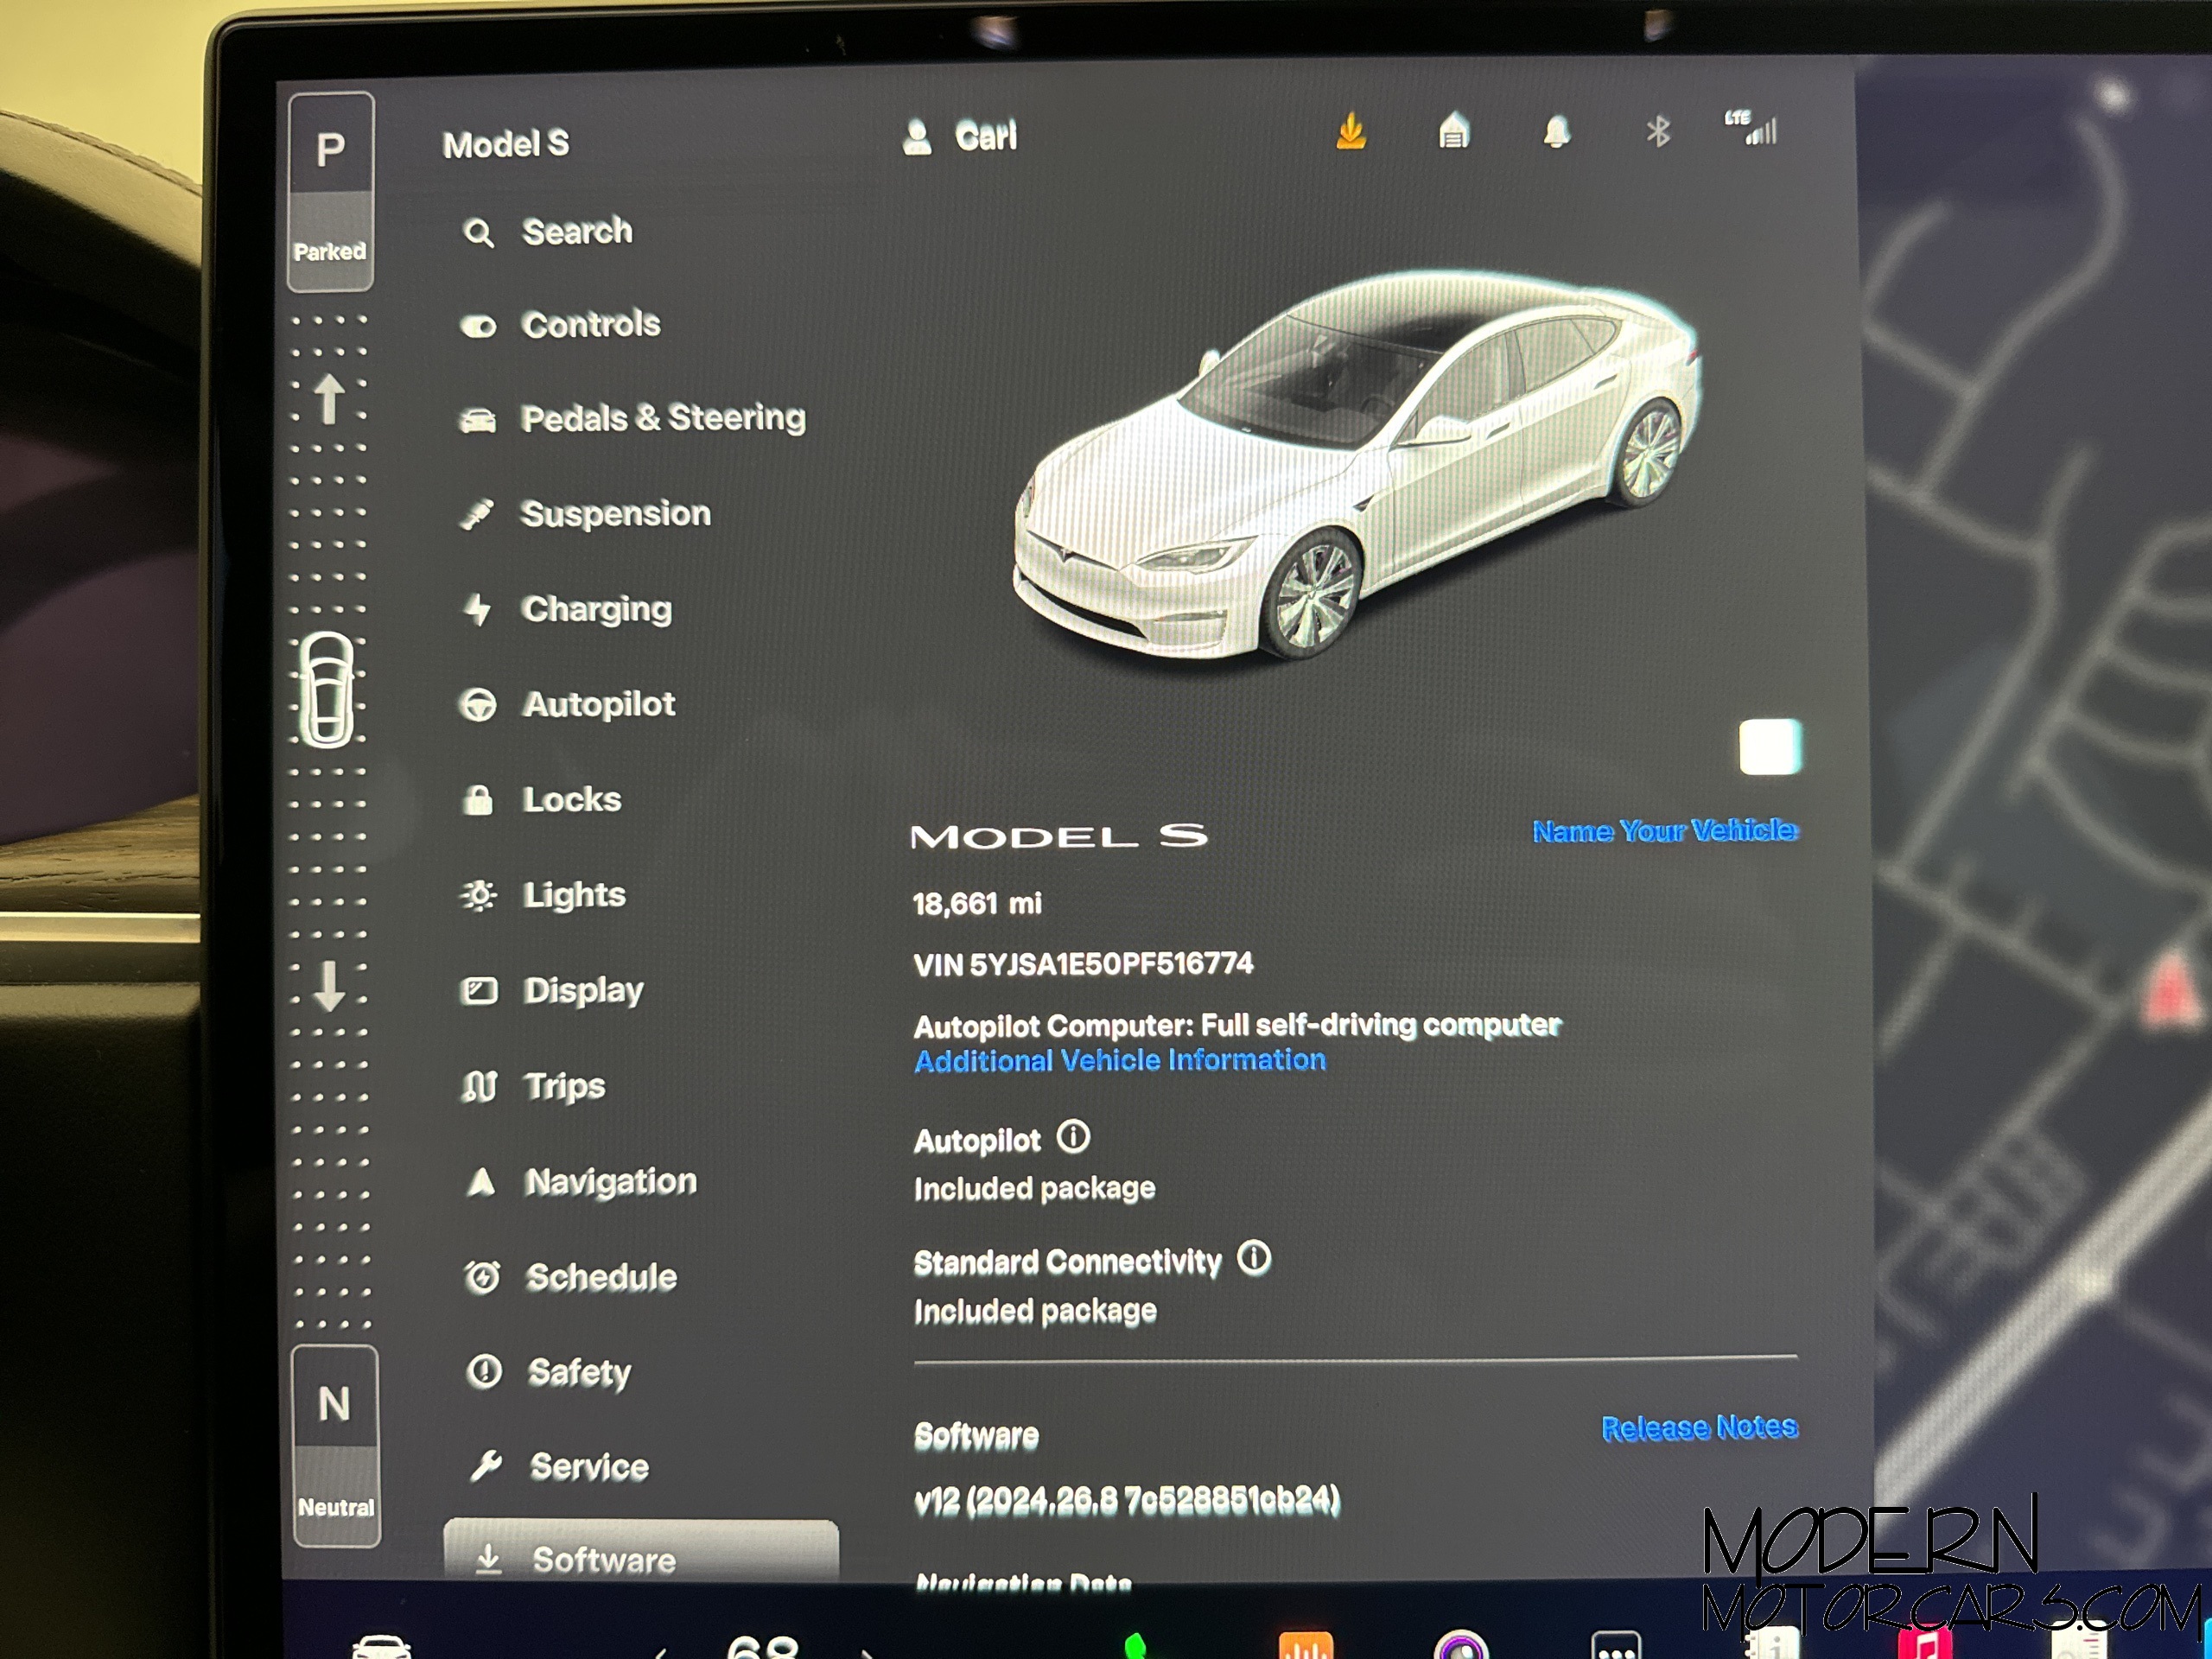The width and height of the screenshot is (2212, 1659).
Task: Open the Carl driver profile
Action: pyautogui.click(x=960, y=136)
